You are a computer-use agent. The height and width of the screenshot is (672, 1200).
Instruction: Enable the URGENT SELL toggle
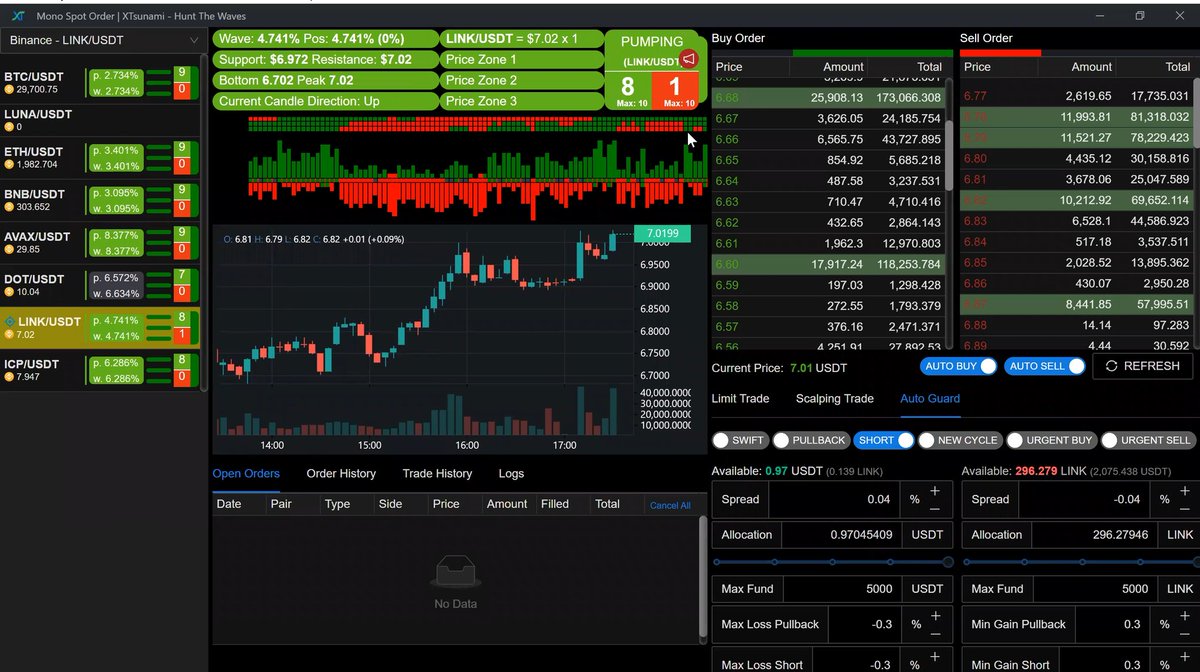1148,440
